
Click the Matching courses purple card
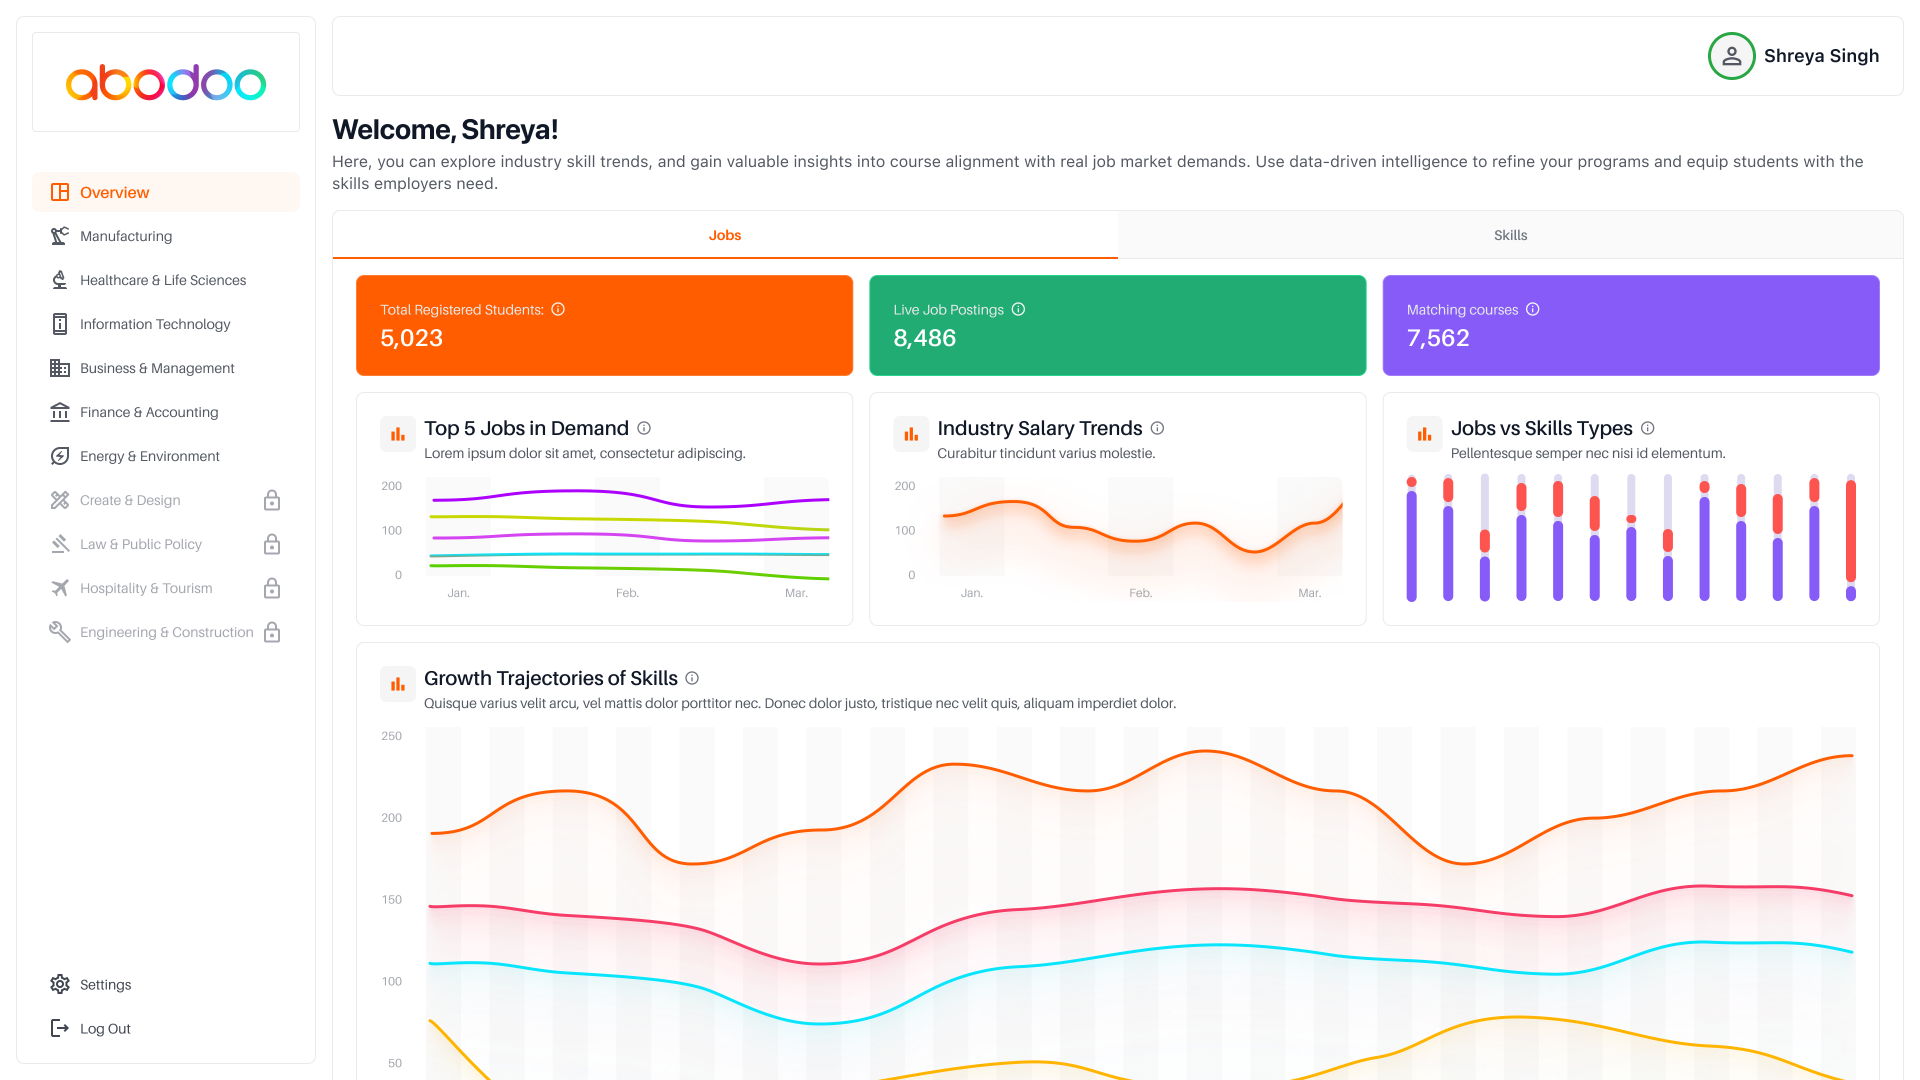point(1631,325)
